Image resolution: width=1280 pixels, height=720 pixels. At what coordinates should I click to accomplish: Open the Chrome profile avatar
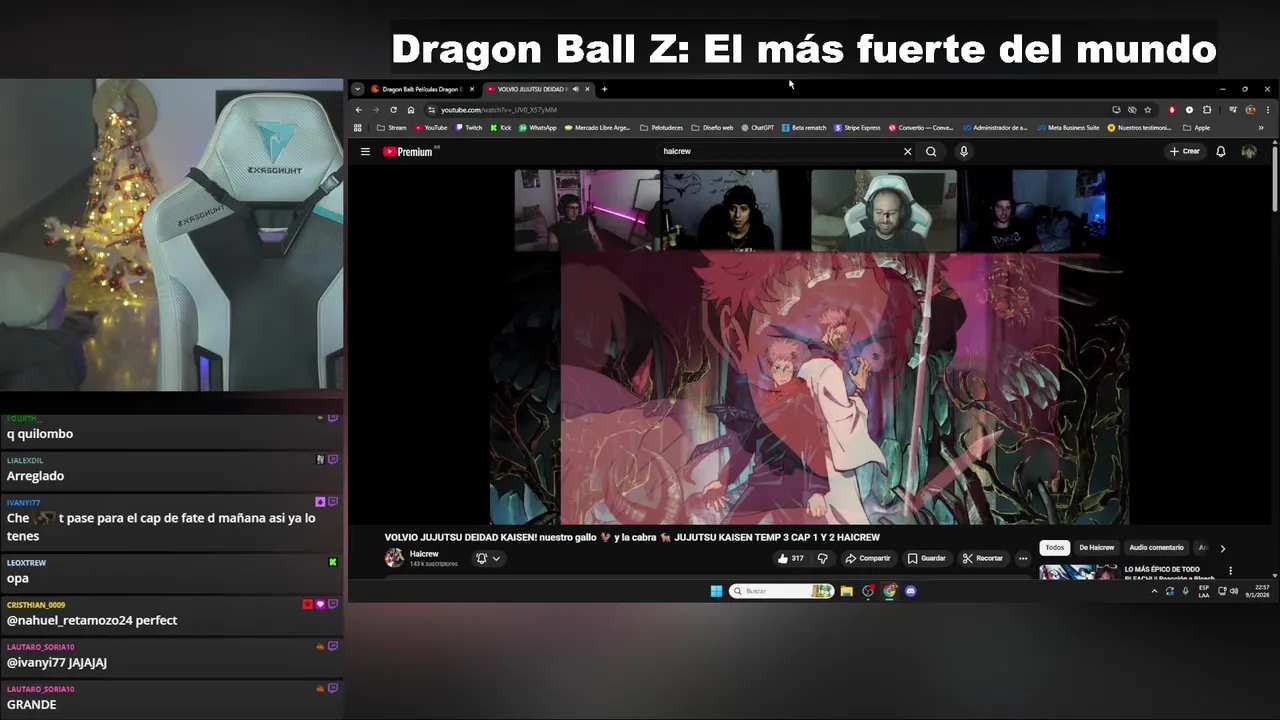point(1250,110)
